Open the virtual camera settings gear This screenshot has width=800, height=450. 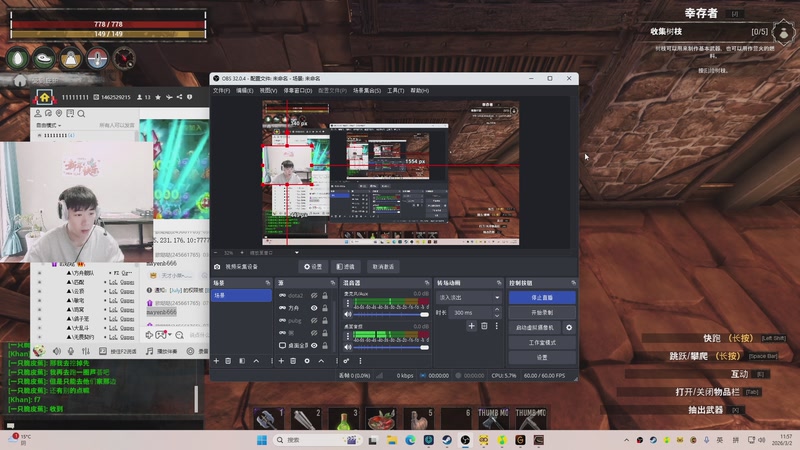(x=569, y=328)
